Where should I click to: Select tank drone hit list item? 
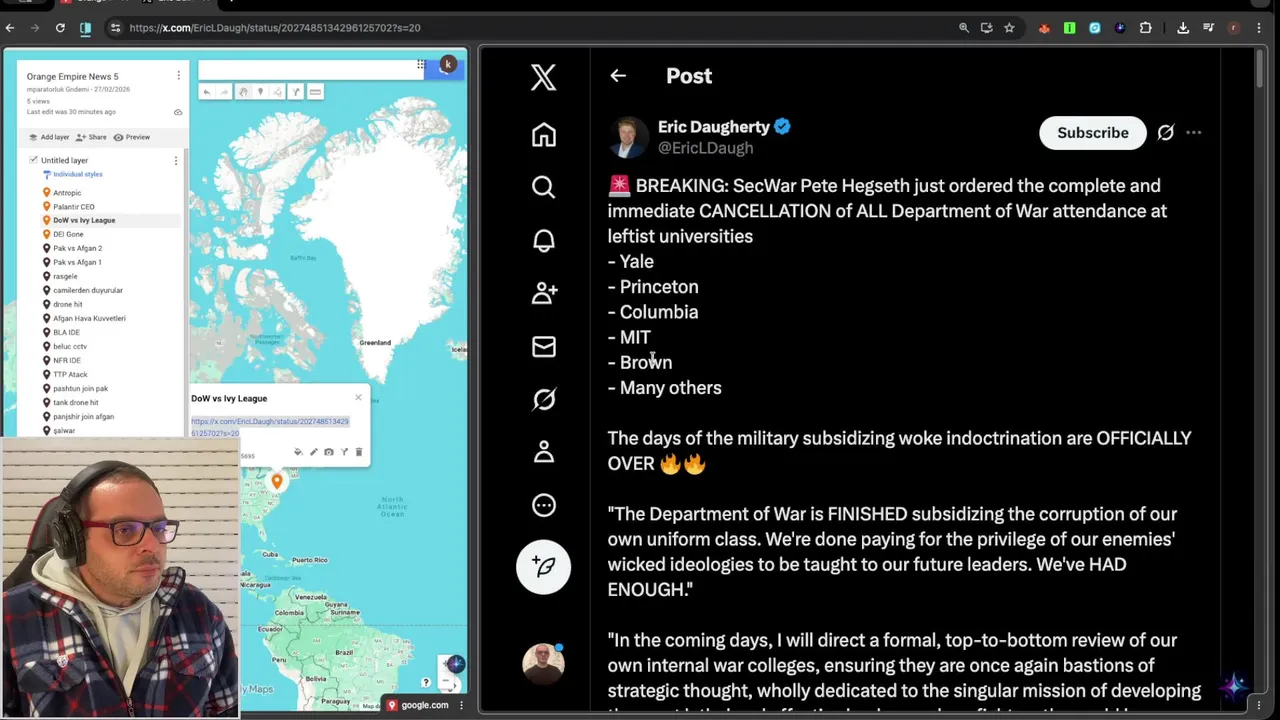tap(76, 402)
